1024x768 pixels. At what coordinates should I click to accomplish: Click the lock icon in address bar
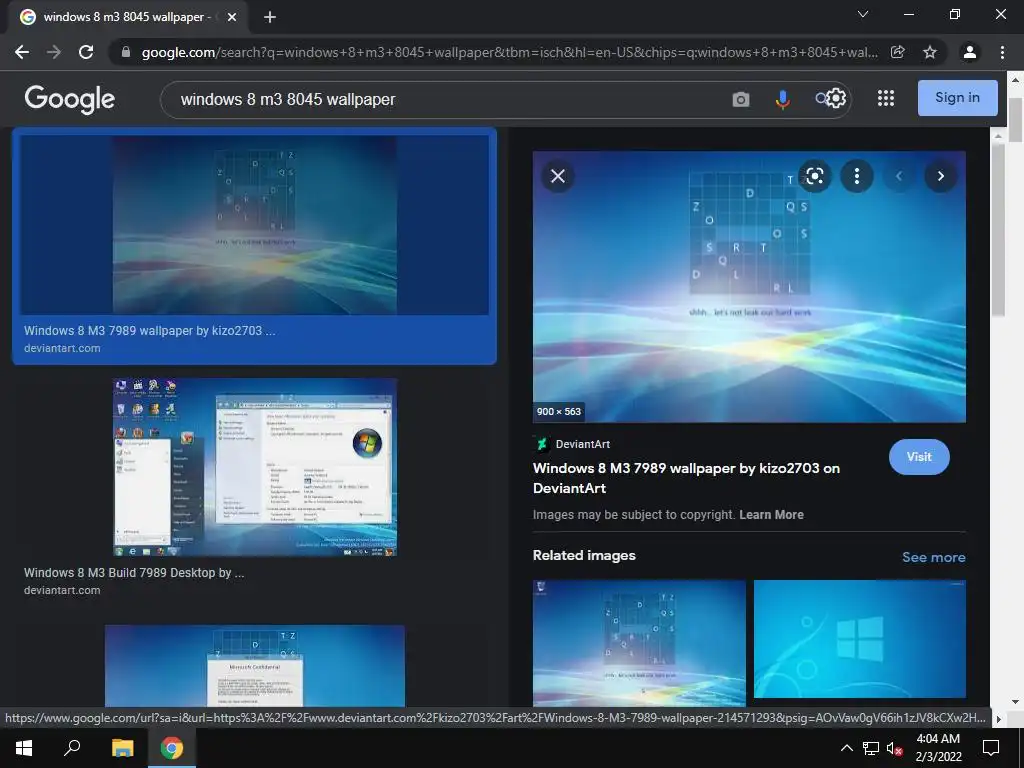click(126, 52)
